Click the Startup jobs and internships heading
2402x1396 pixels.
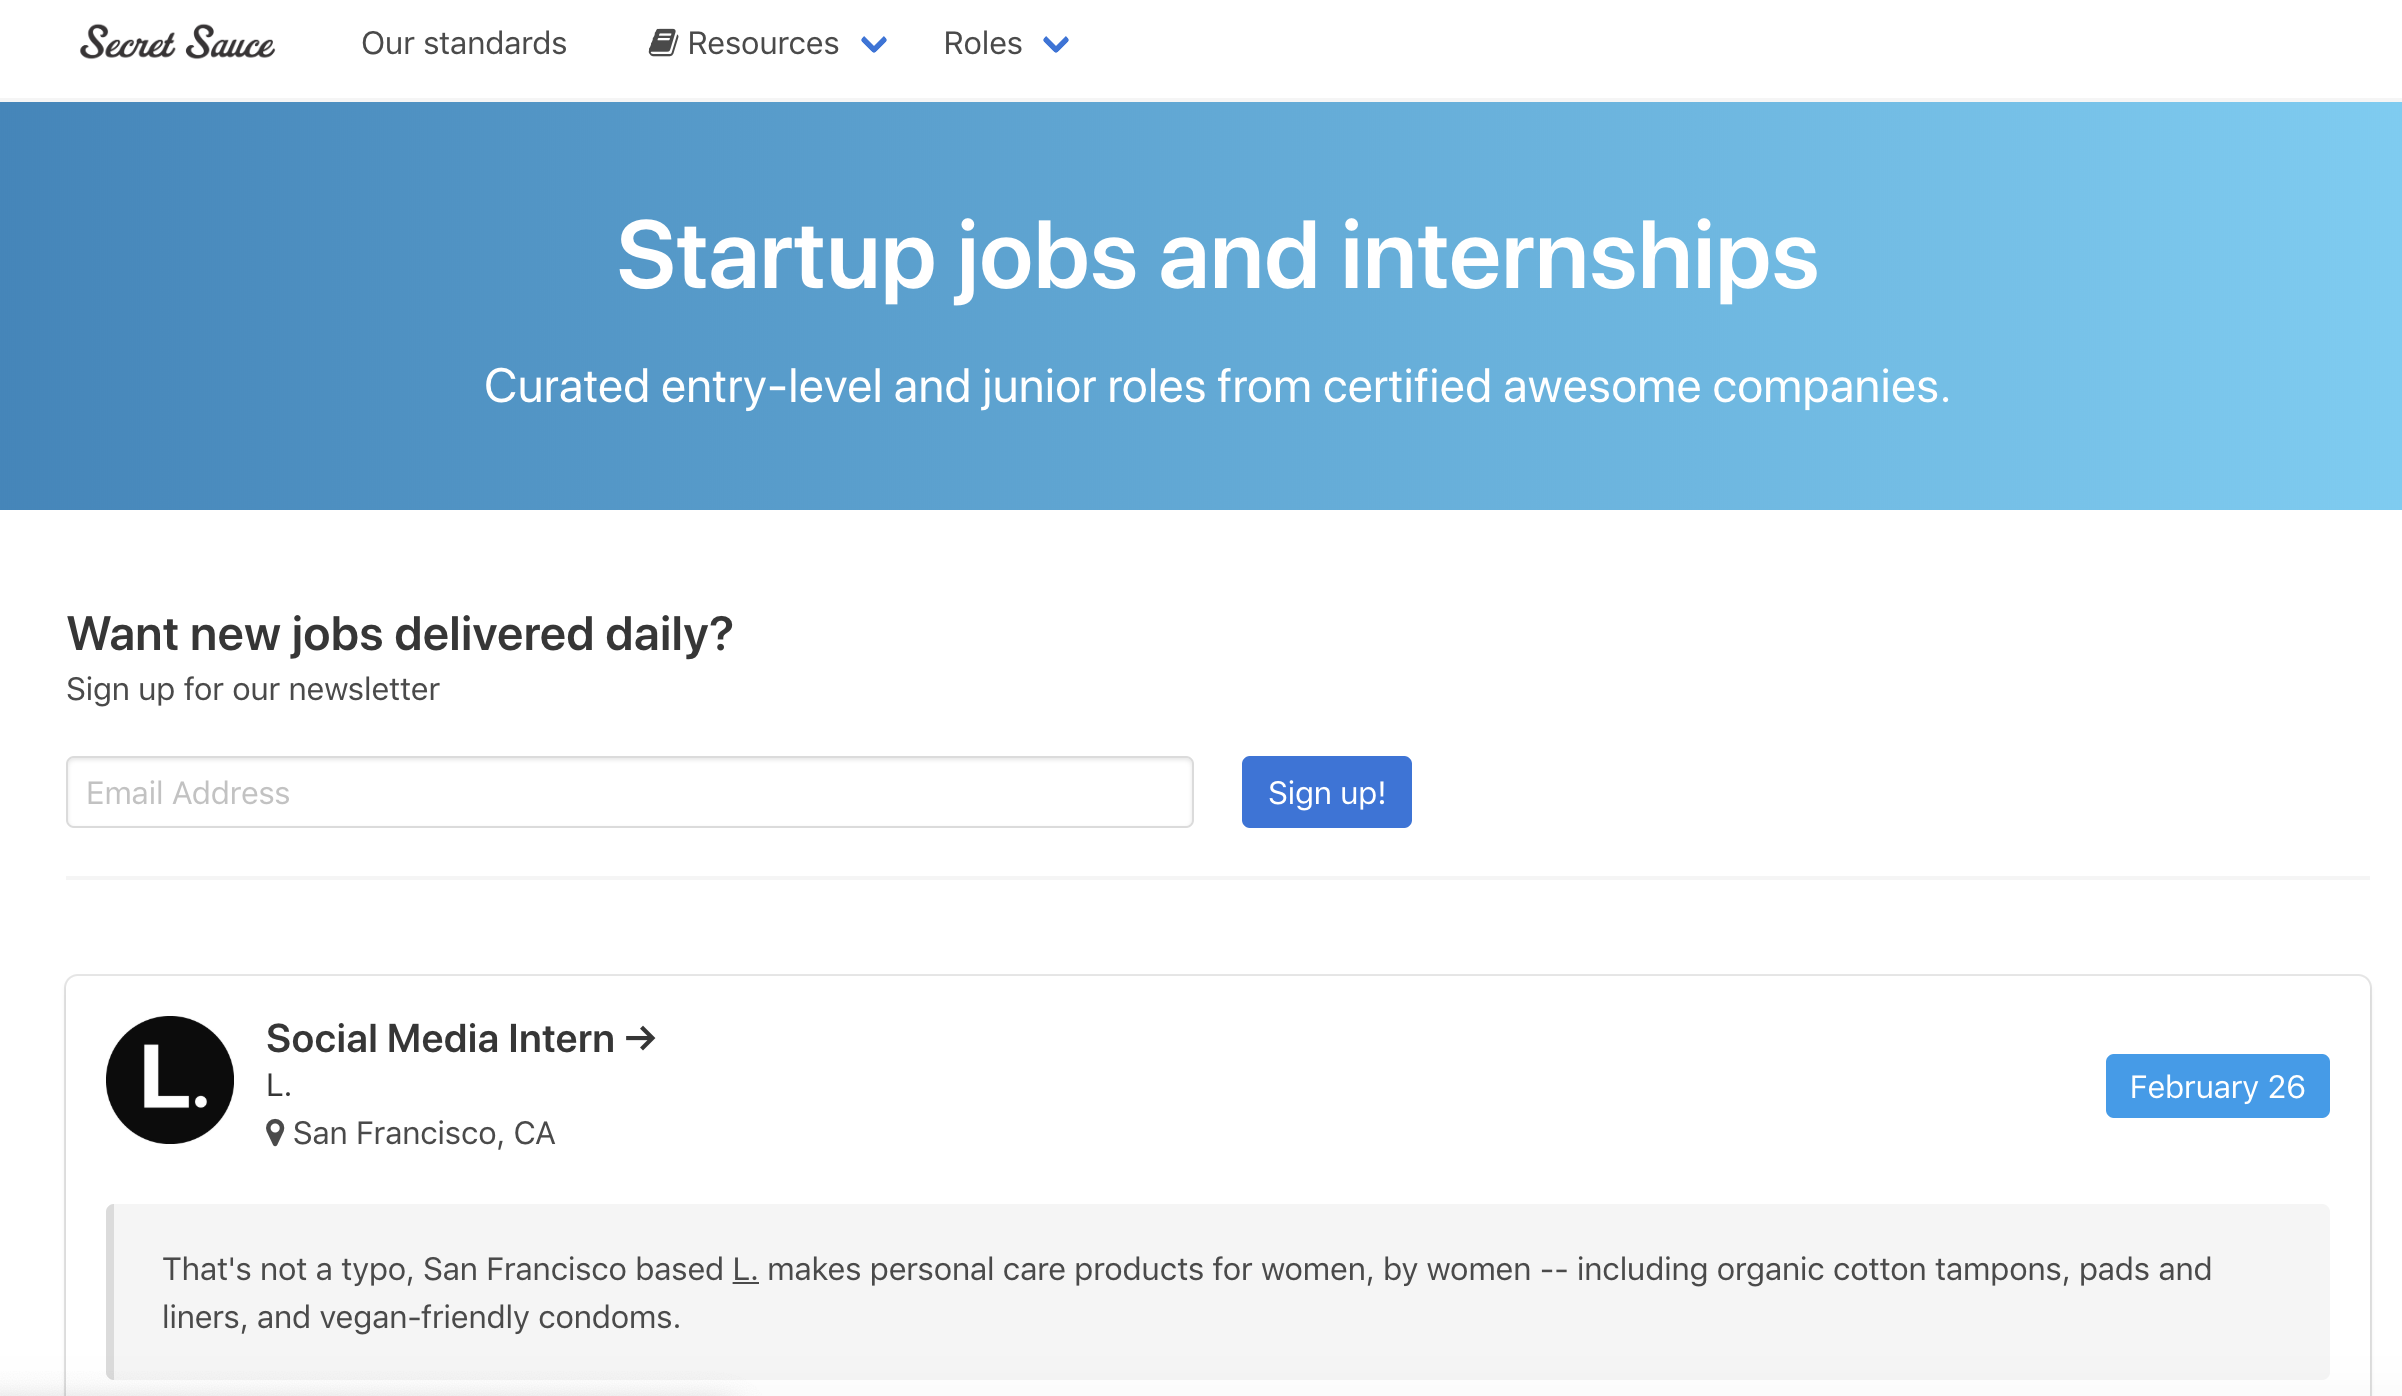[1217, 257]
